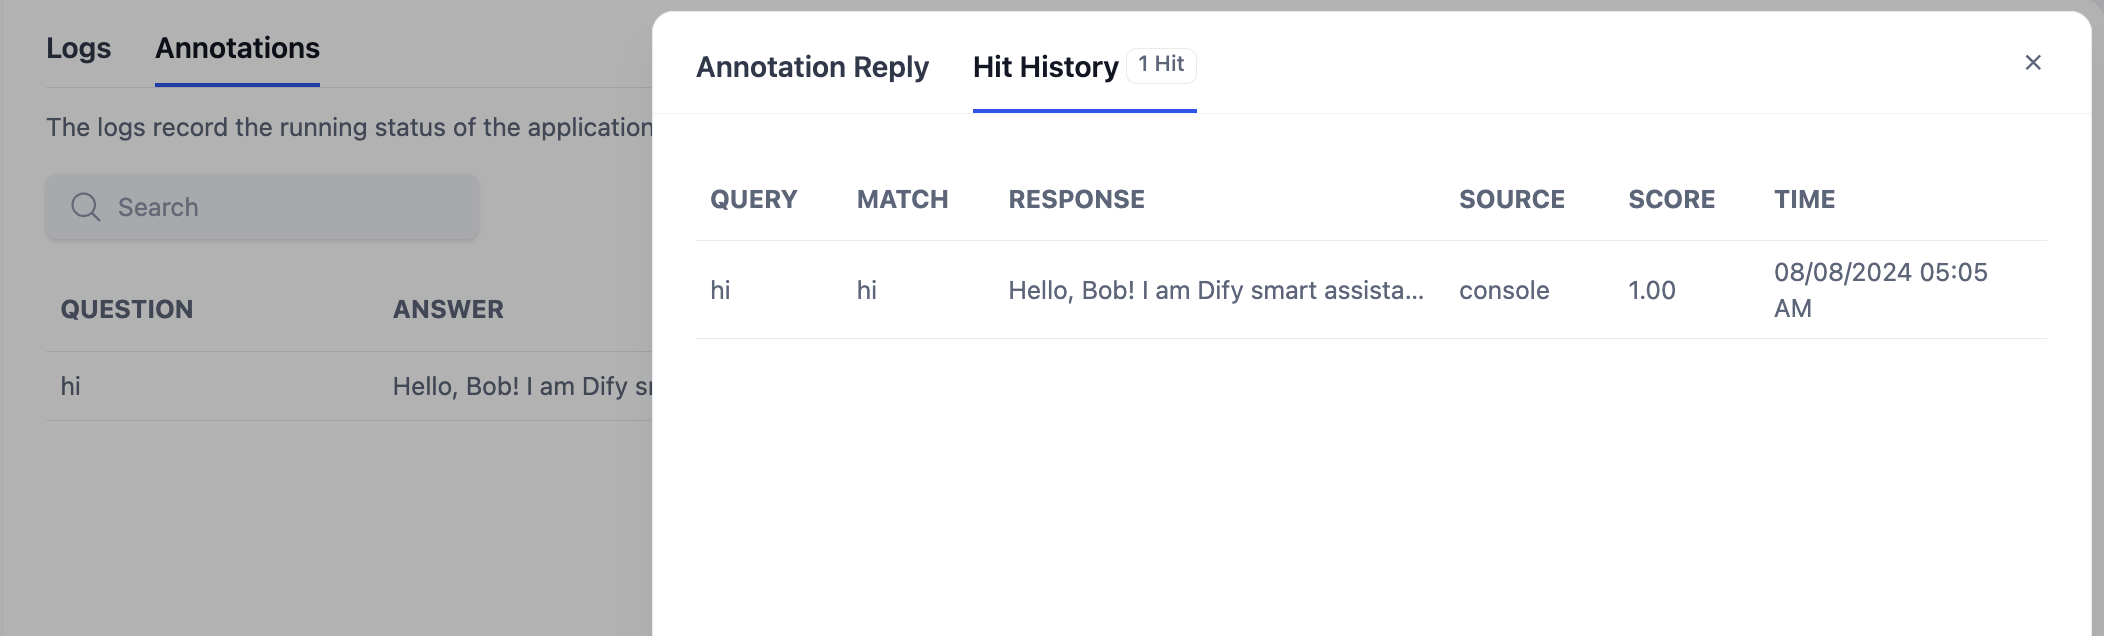
Task: Click the "1 Hit" count badge
Action: [1161, 65]
